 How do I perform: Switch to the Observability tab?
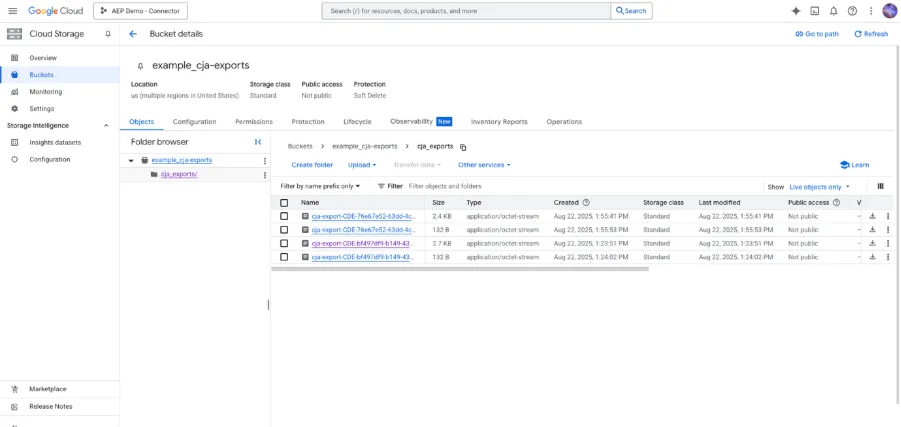421,122
